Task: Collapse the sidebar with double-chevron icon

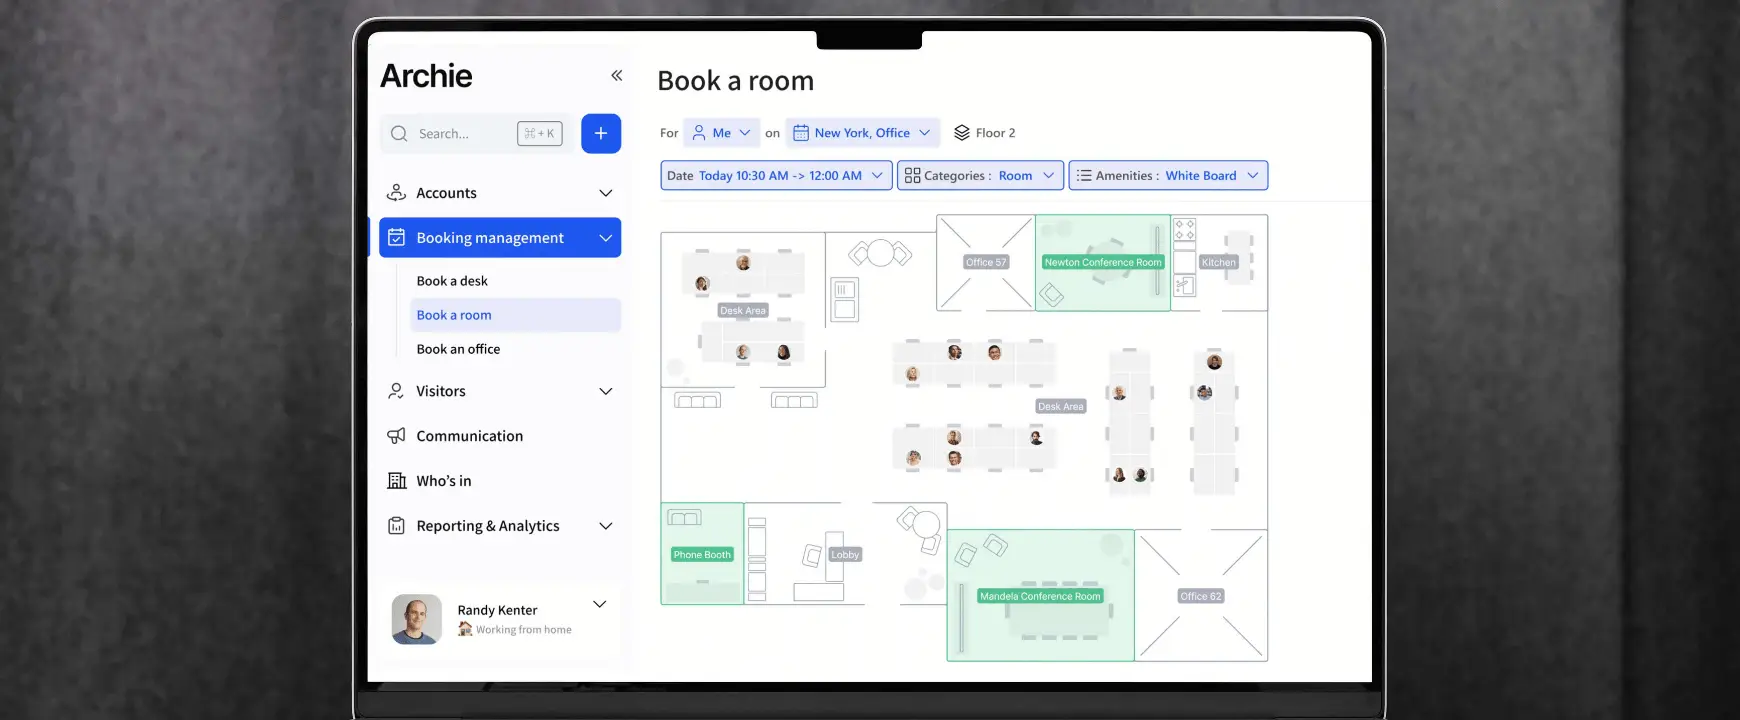Action: point(617,75)
